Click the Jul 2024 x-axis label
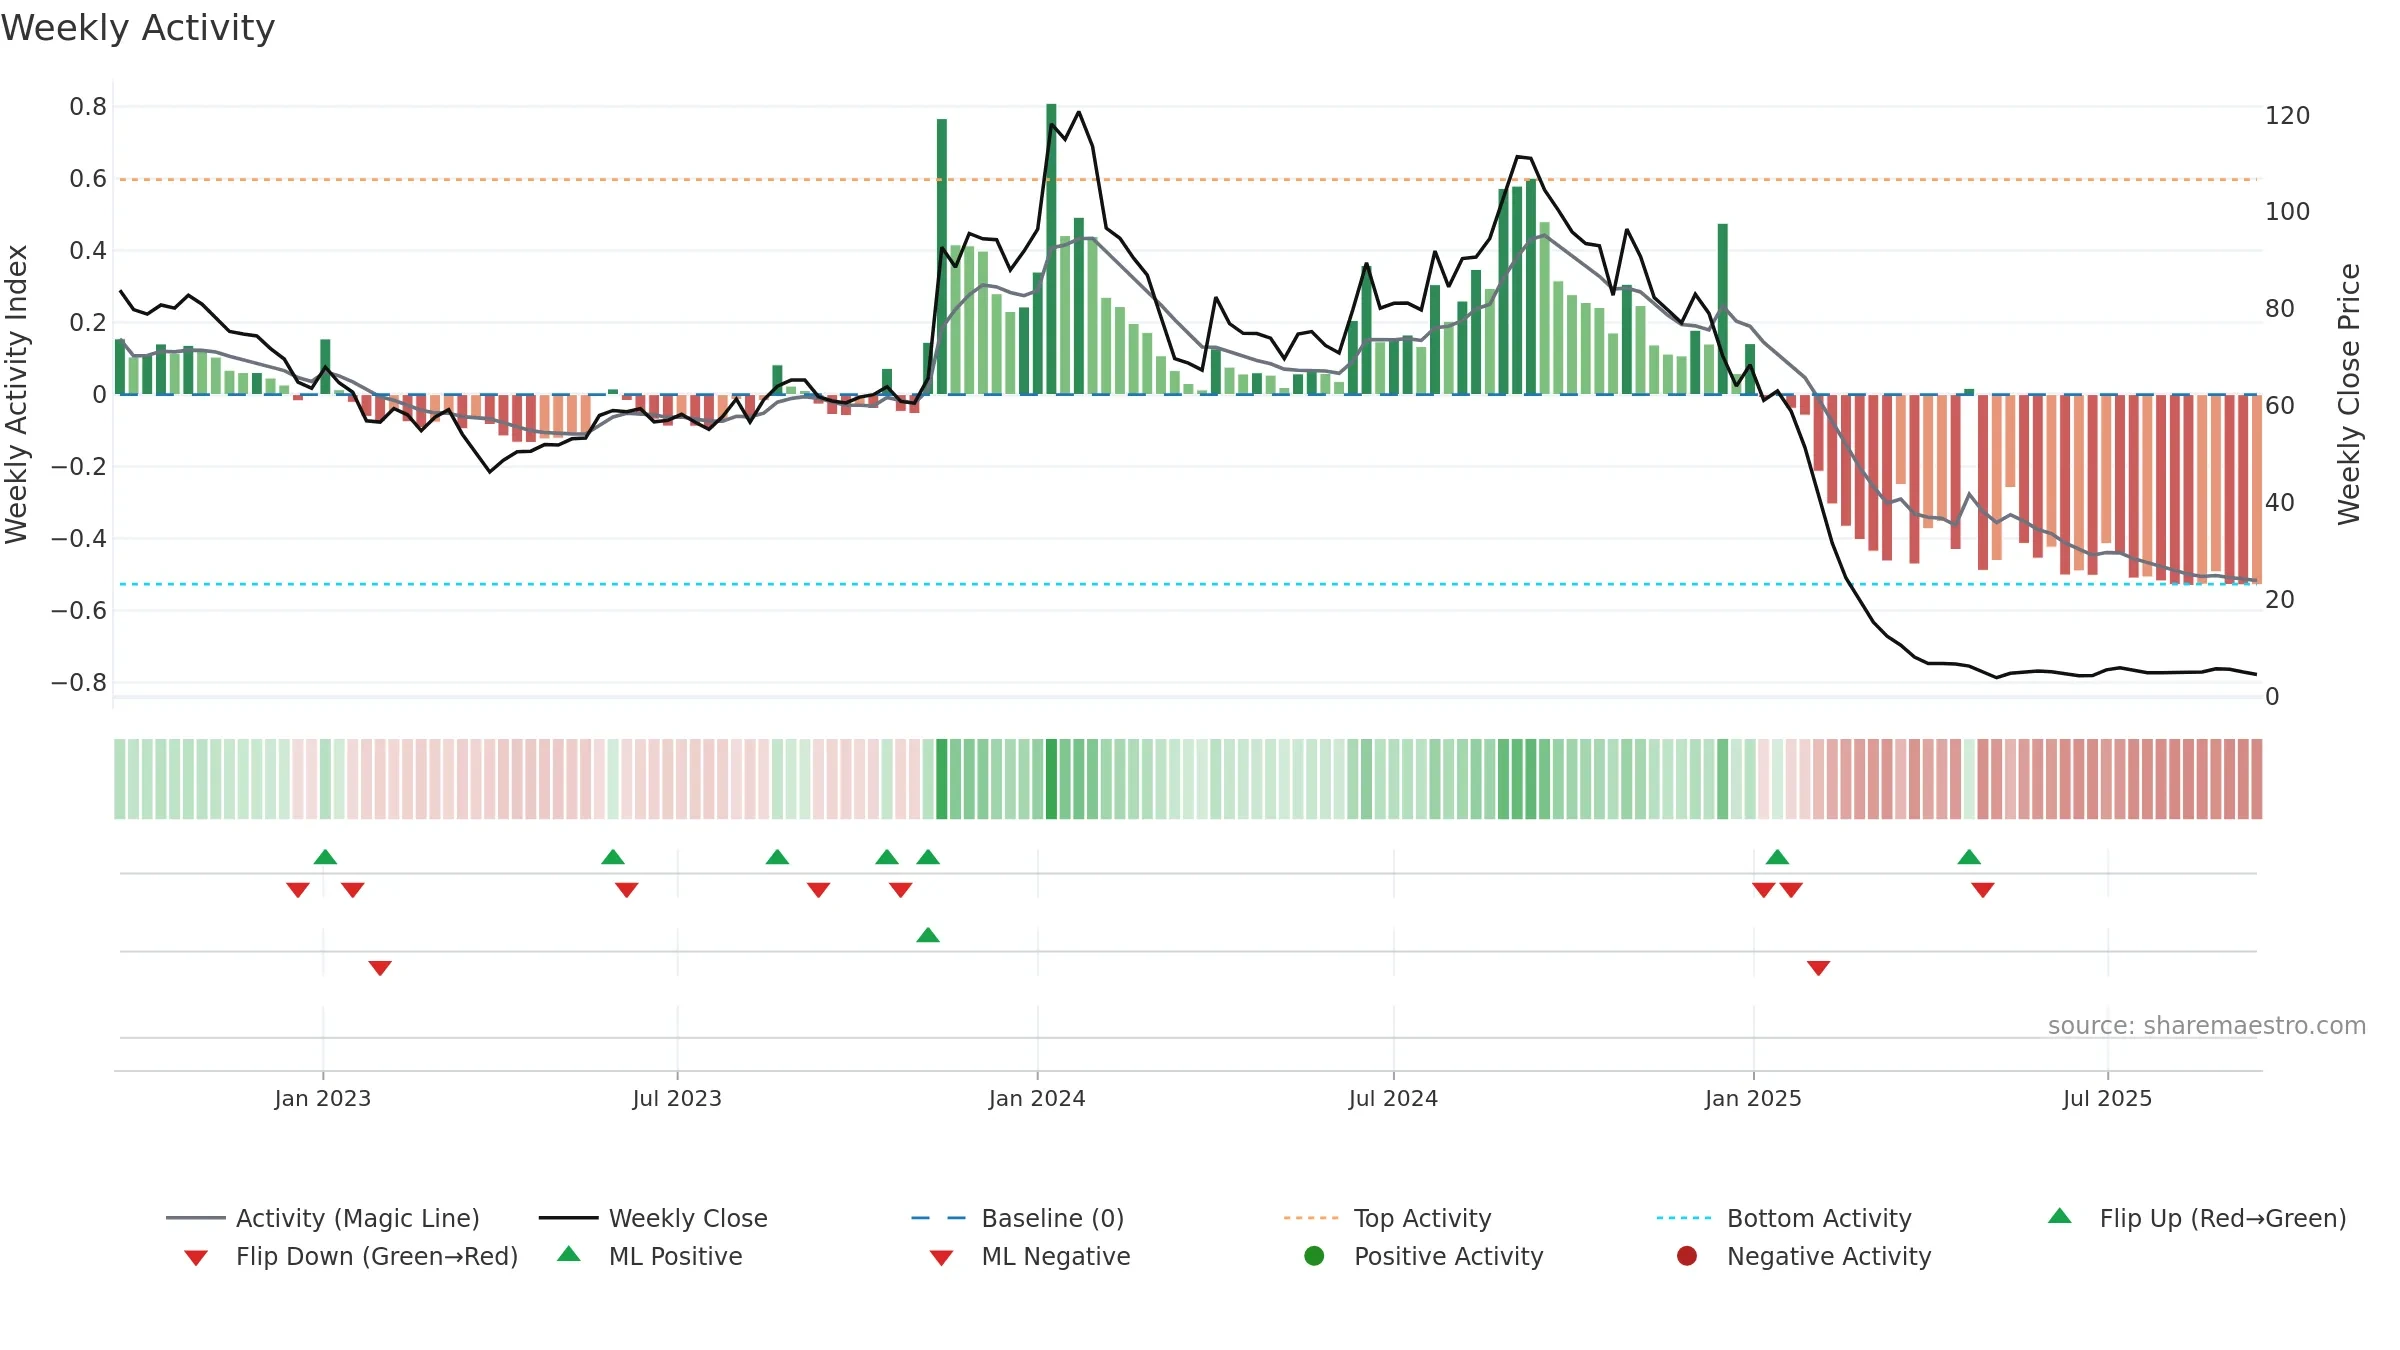Image resolution: width=2400 pixels, height=1350 pixels. 1393,1098
